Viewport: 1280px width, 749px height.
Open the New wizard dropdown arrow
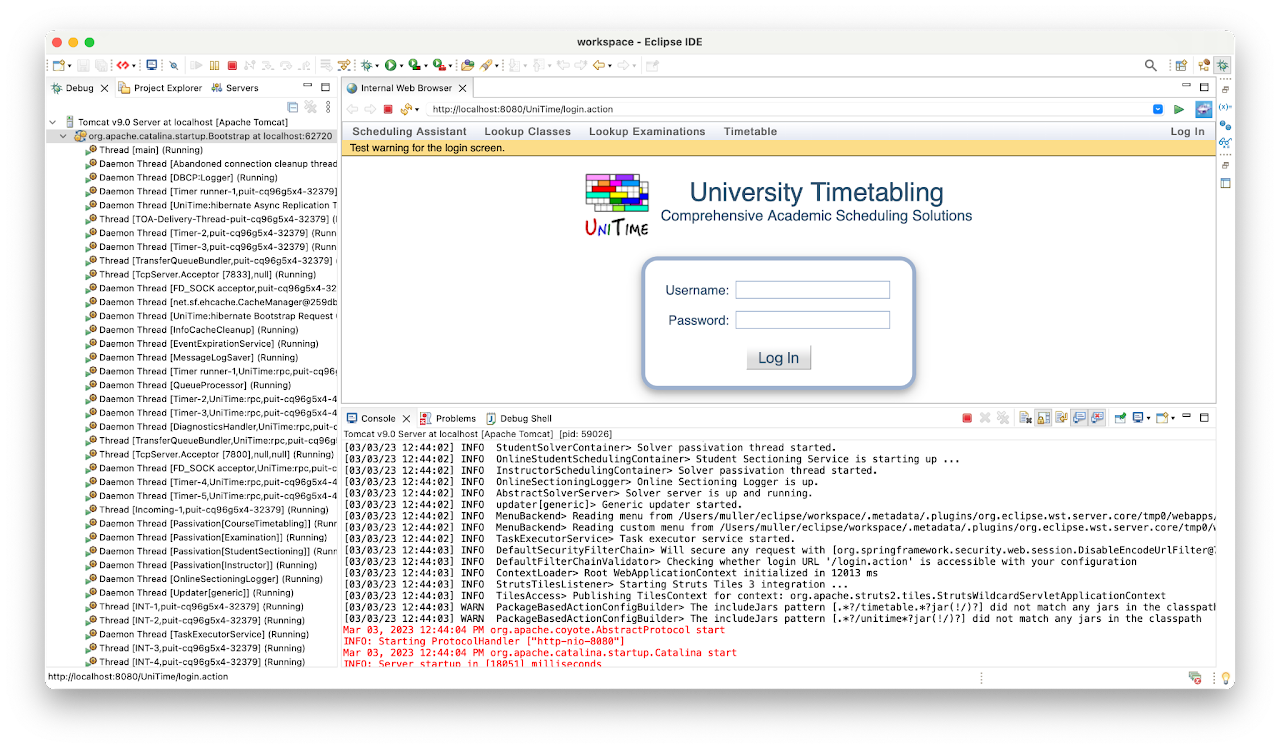click(x=70, y=66)
